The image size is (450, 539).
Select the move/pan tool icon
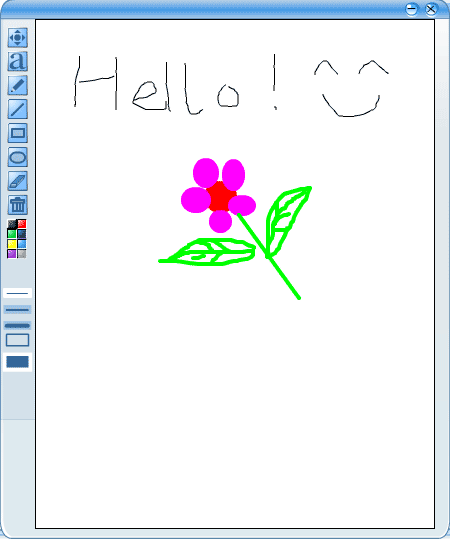tap(18, 37)
